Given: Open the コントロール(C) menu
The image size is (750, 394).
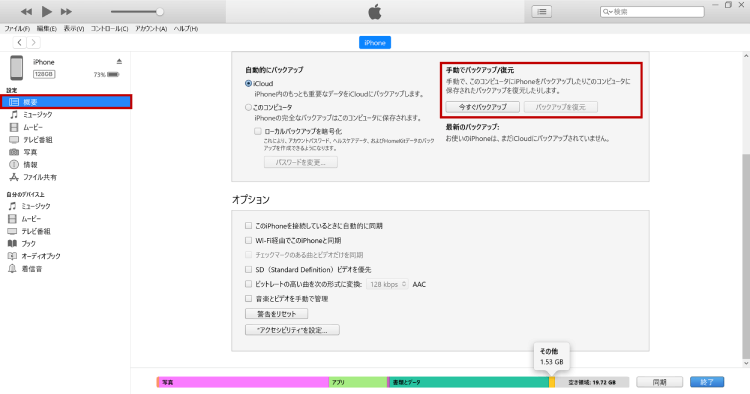Looking at the screenshot, I should [110, 29].
